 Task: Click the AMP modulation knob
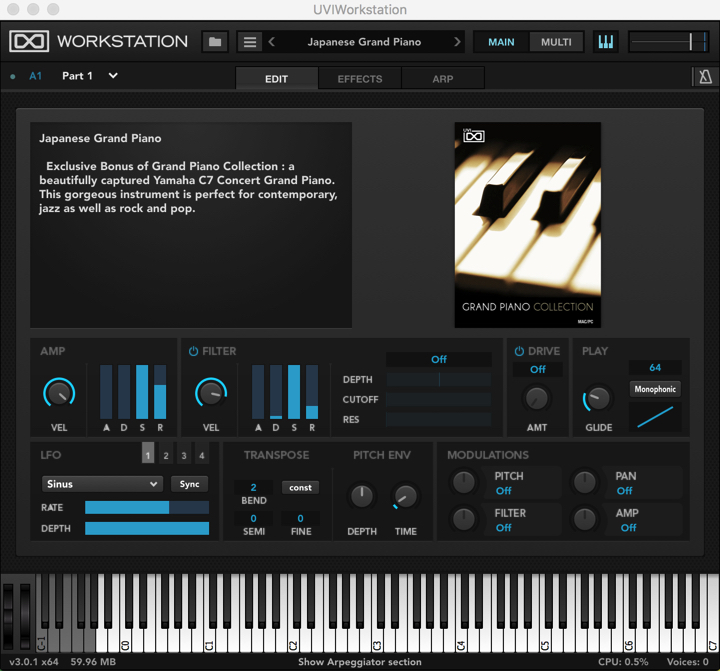pos(585,519)
